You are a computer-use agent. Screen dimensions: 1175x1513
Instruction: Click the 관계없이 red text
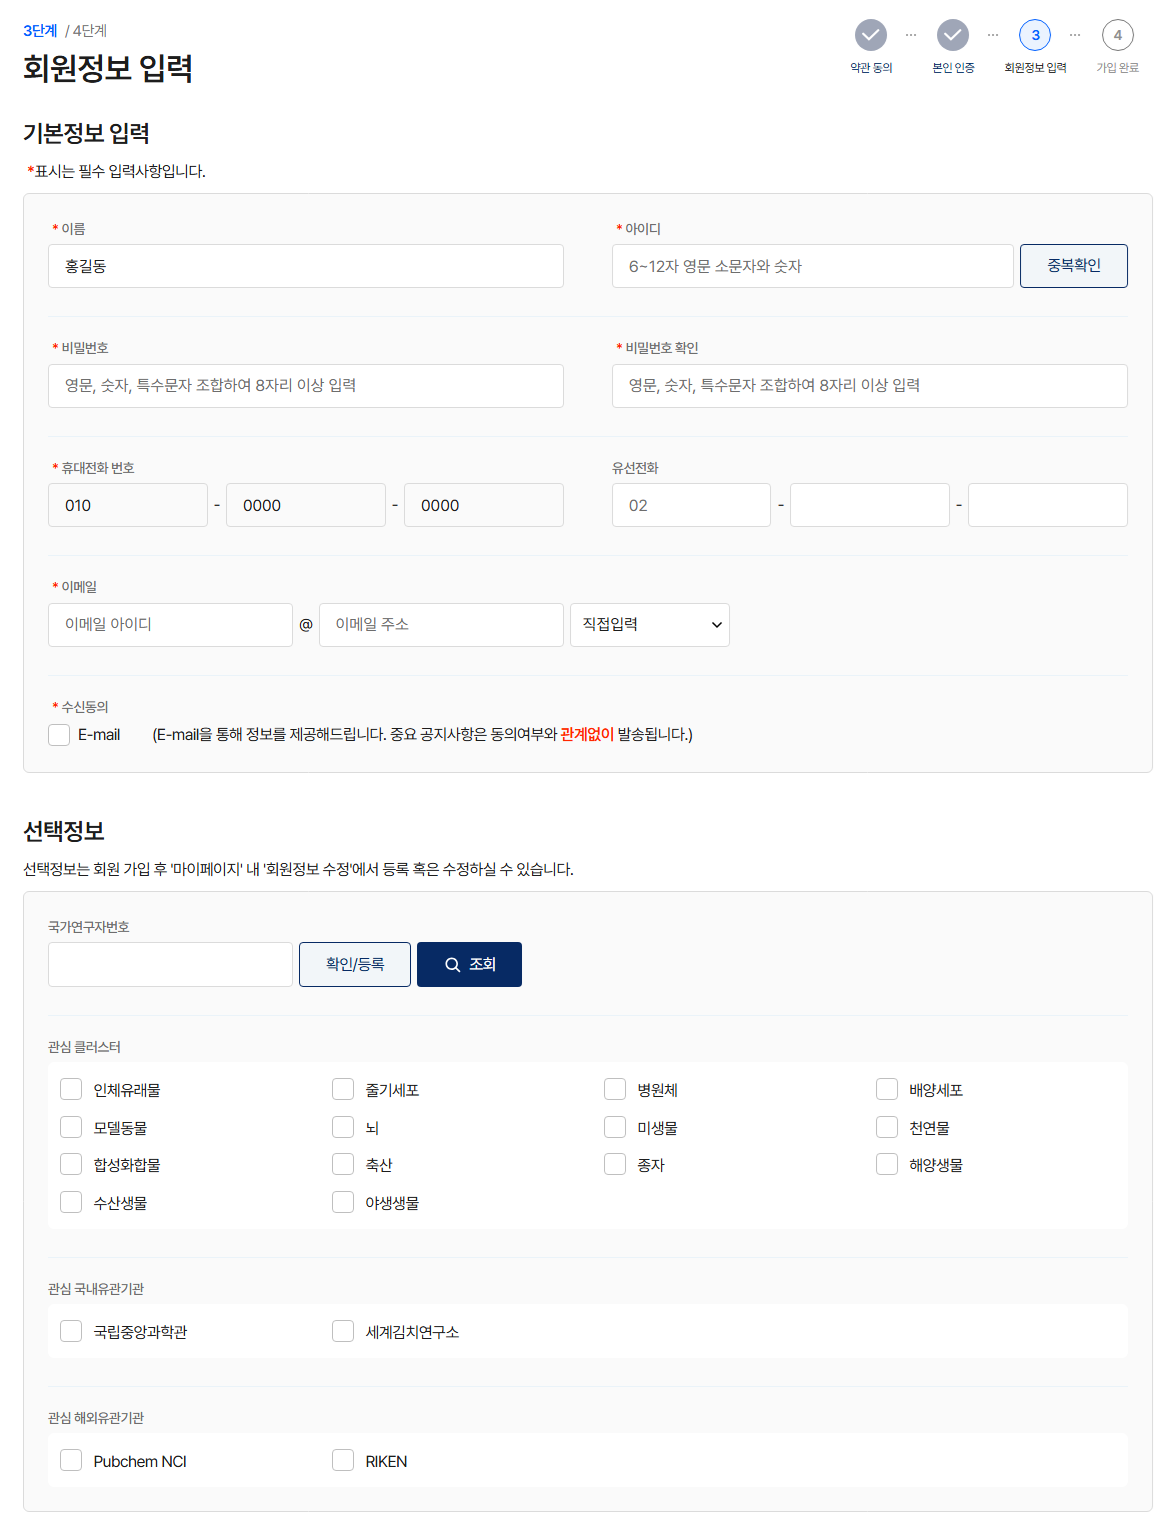(587, 735)
